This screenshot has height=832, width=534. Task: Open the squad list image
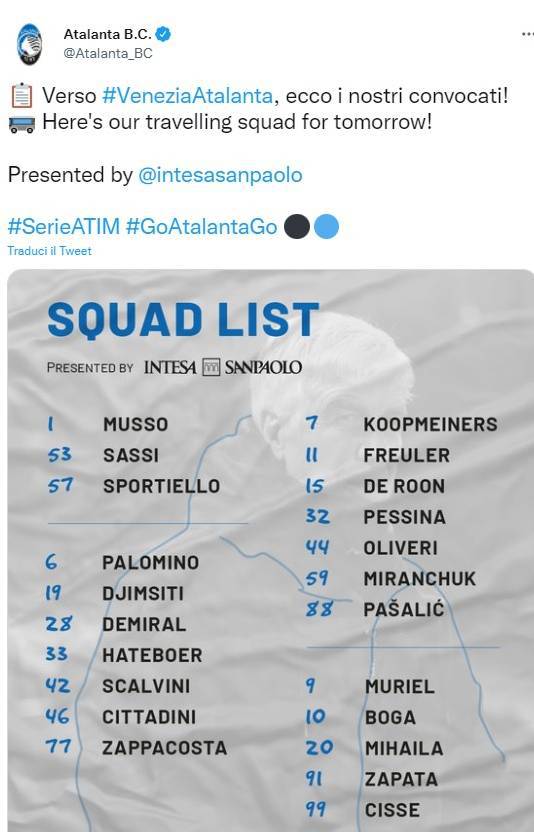(271, 551)
